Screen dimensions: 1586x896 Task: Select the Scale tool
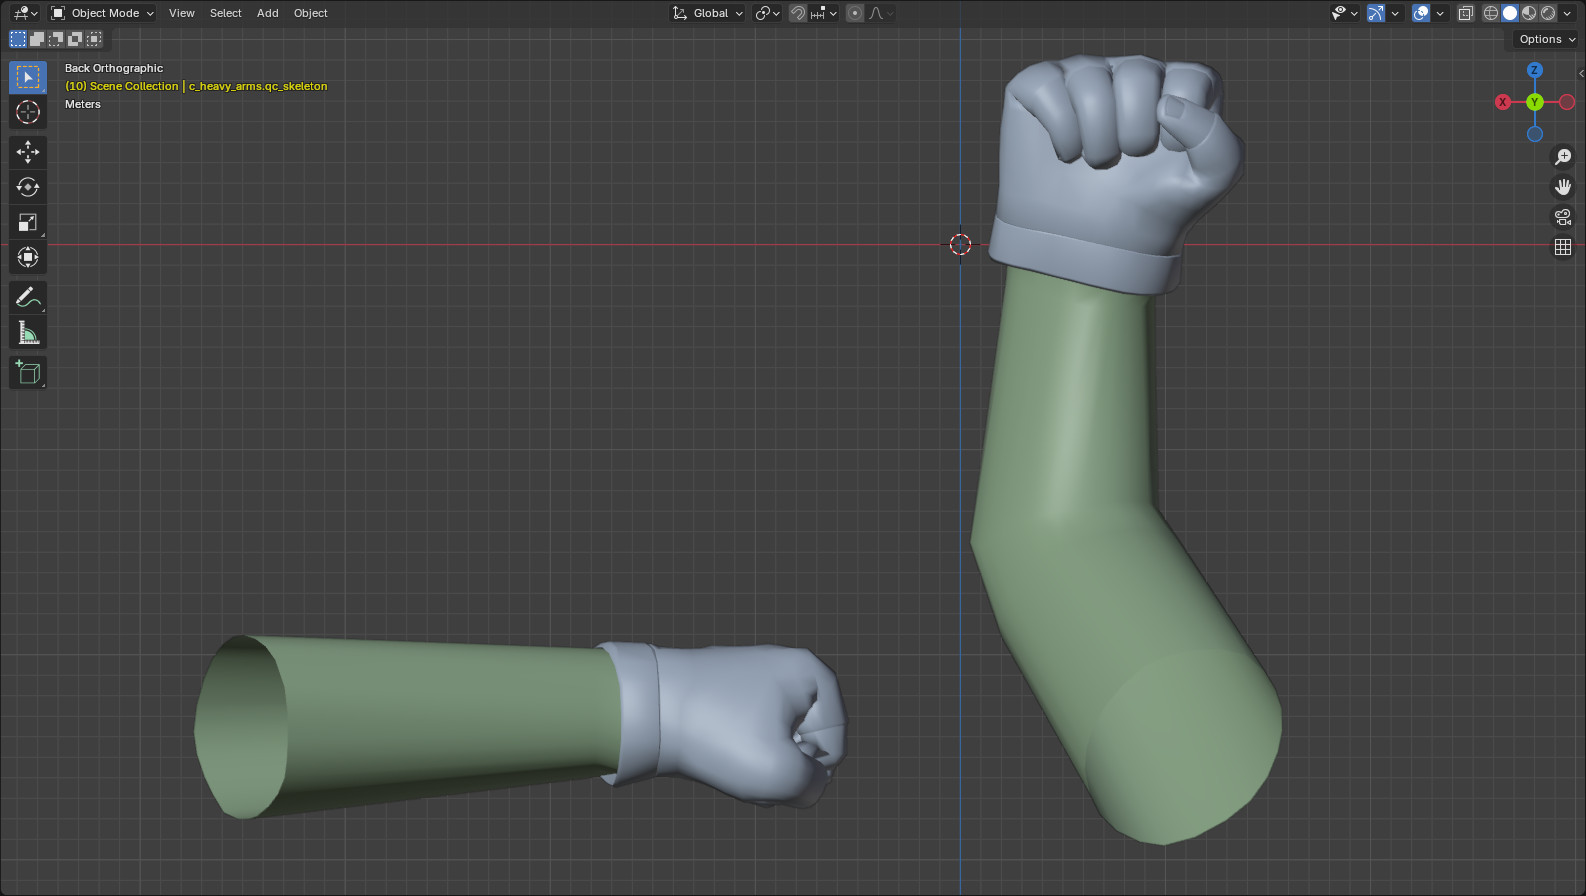click(x=28, y=222)
